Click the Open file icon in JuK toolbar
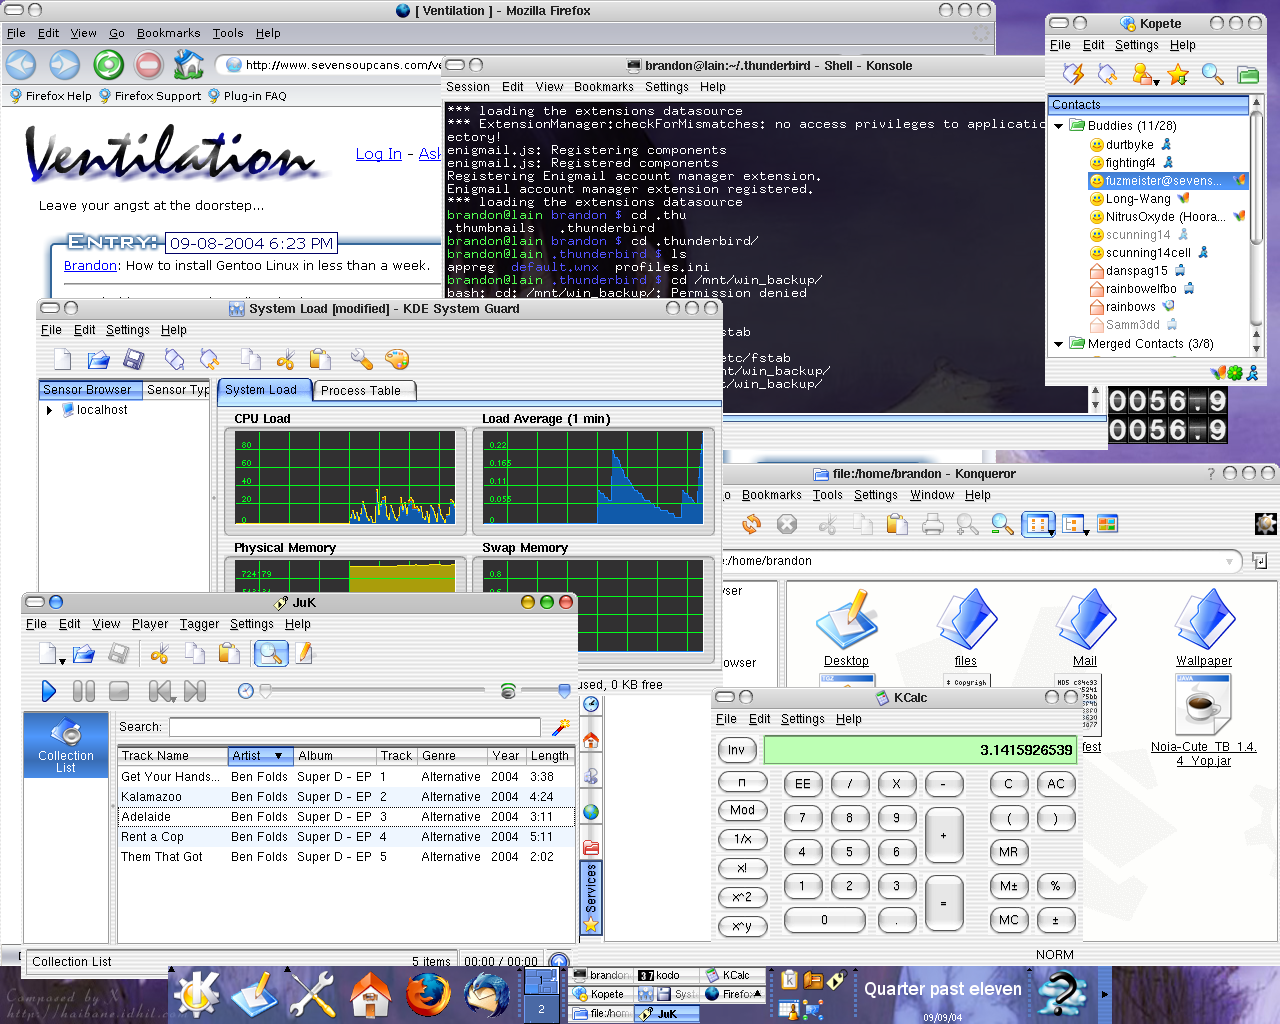 pos(84,654)
